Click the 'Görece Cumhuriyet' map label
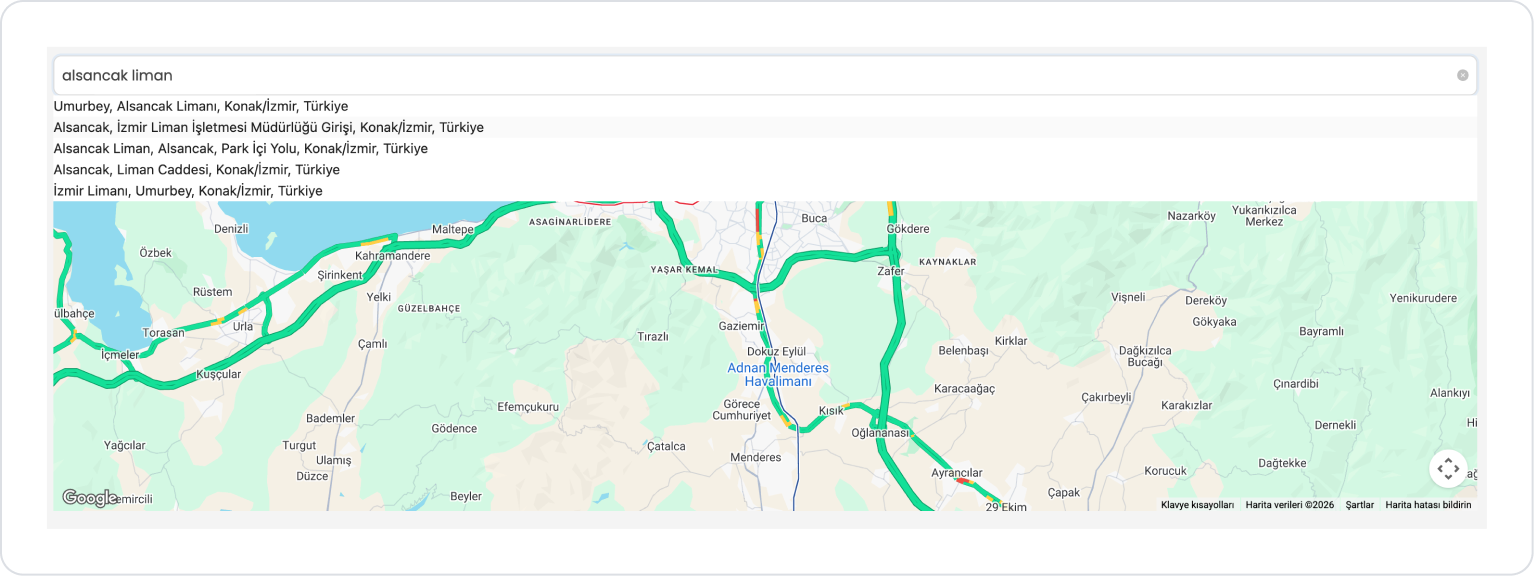This screenshot has width=1534, height=576. (x=742, y=409)
